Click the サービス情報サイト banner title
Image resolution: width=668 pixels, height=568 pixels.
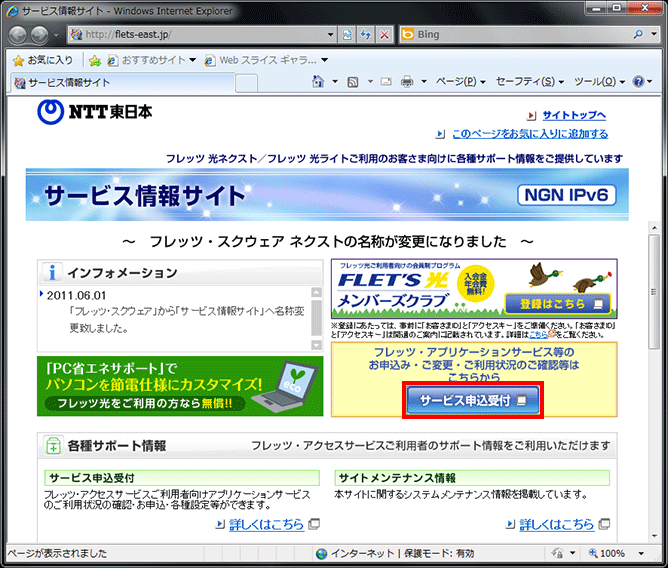click(145, 196)
